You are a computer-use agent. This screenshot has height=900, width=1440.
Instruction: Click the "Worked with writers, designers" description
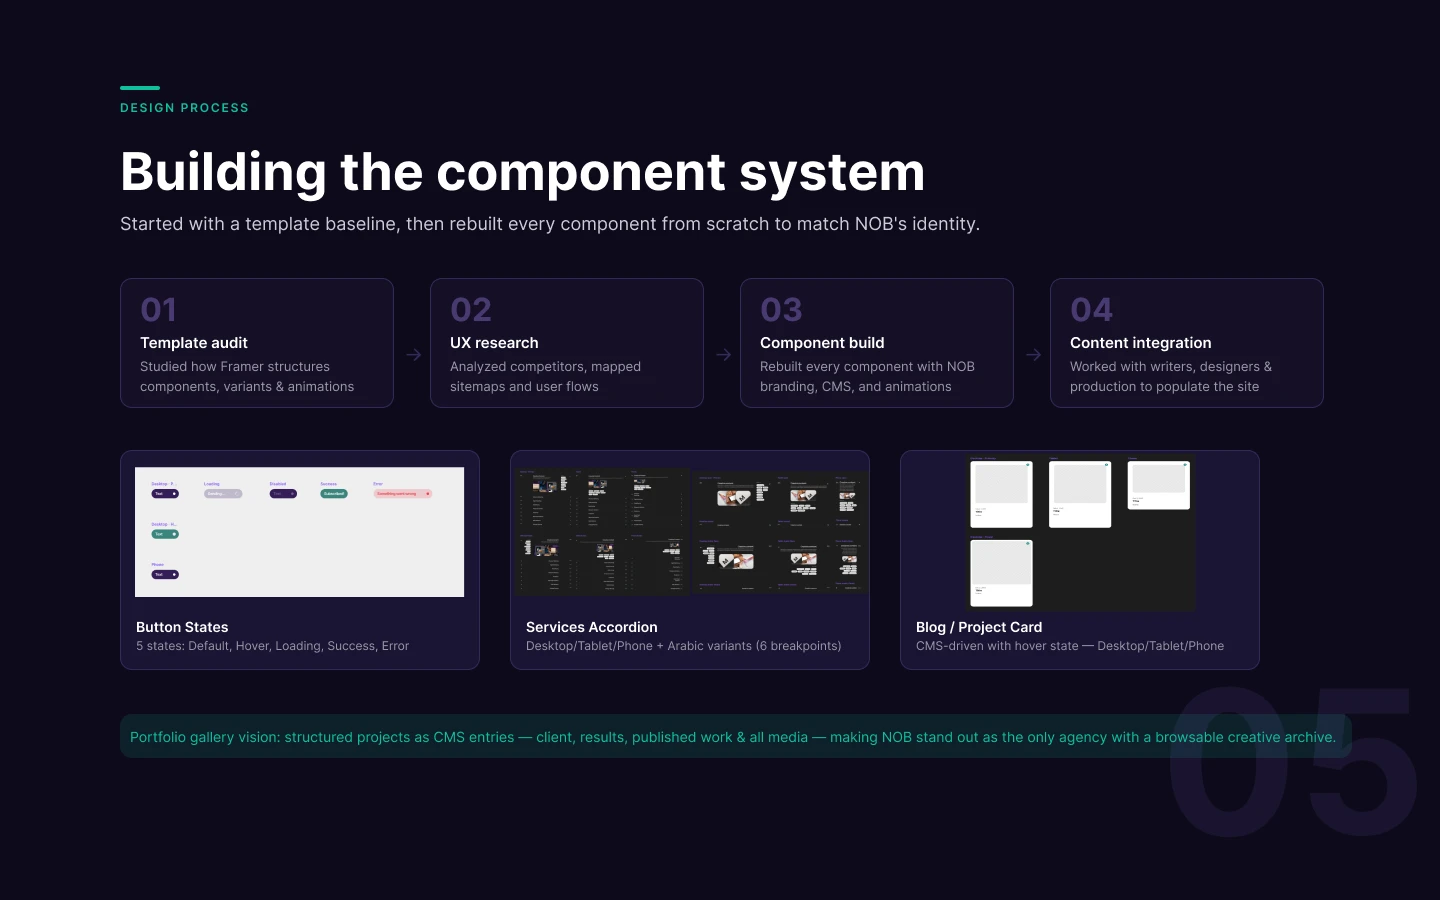1171,377
